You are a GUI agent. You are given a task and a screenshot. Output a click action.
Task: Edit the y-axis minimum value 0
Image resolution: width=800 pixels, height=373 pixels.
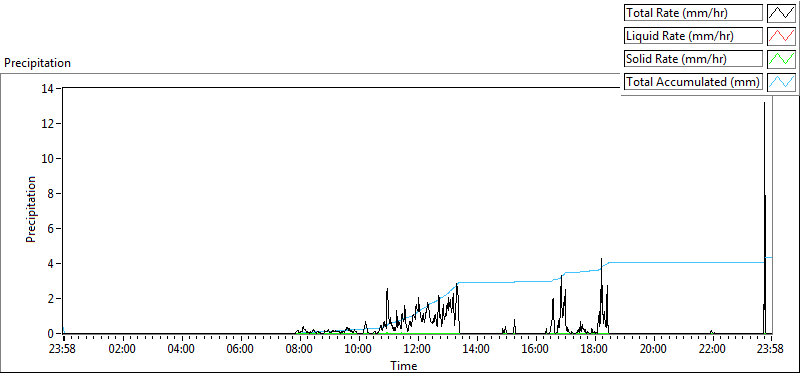(x=52, y=334)
